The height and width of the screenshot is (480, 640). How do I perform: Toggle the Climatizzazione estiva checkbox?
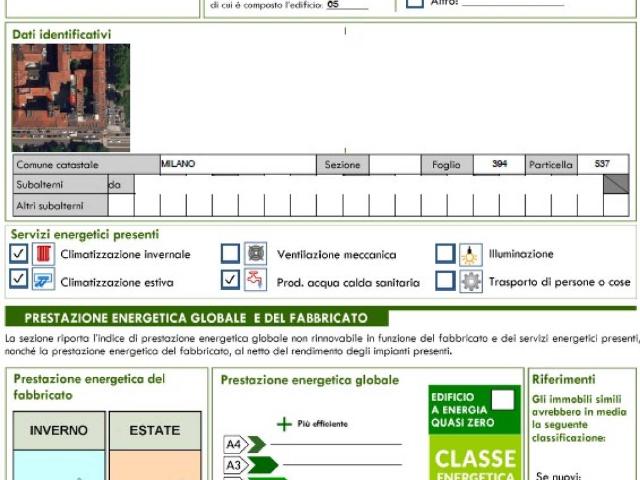pyautogui.click(x=19, y=279)
